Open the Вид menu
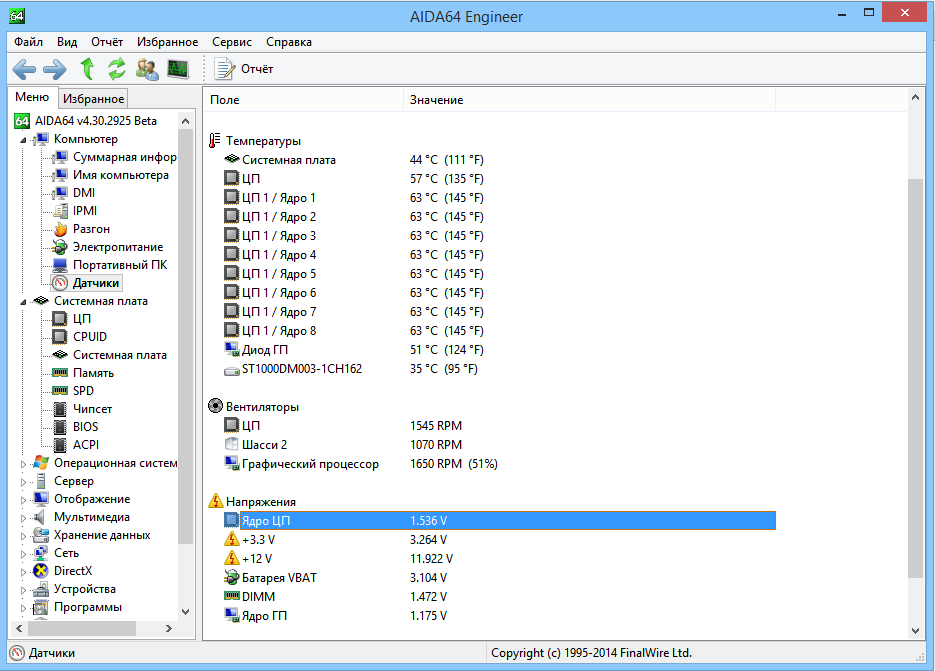The width and height of the screenshot is (935, 671). 67,42
